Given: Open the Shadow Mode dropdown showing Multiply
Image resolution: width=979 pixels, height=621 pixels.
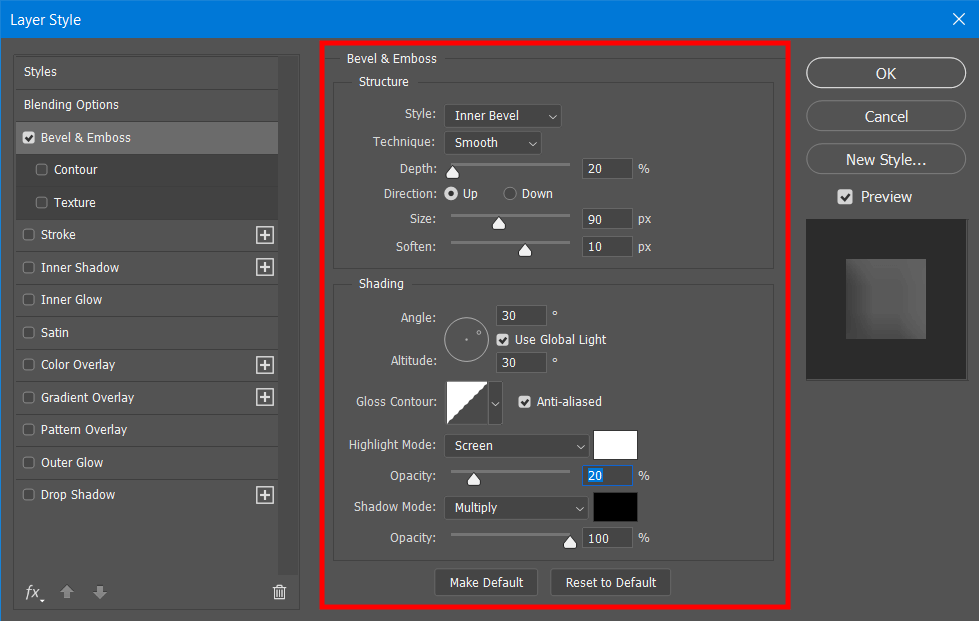Looking at the screenshot, I should pos(516,508).
